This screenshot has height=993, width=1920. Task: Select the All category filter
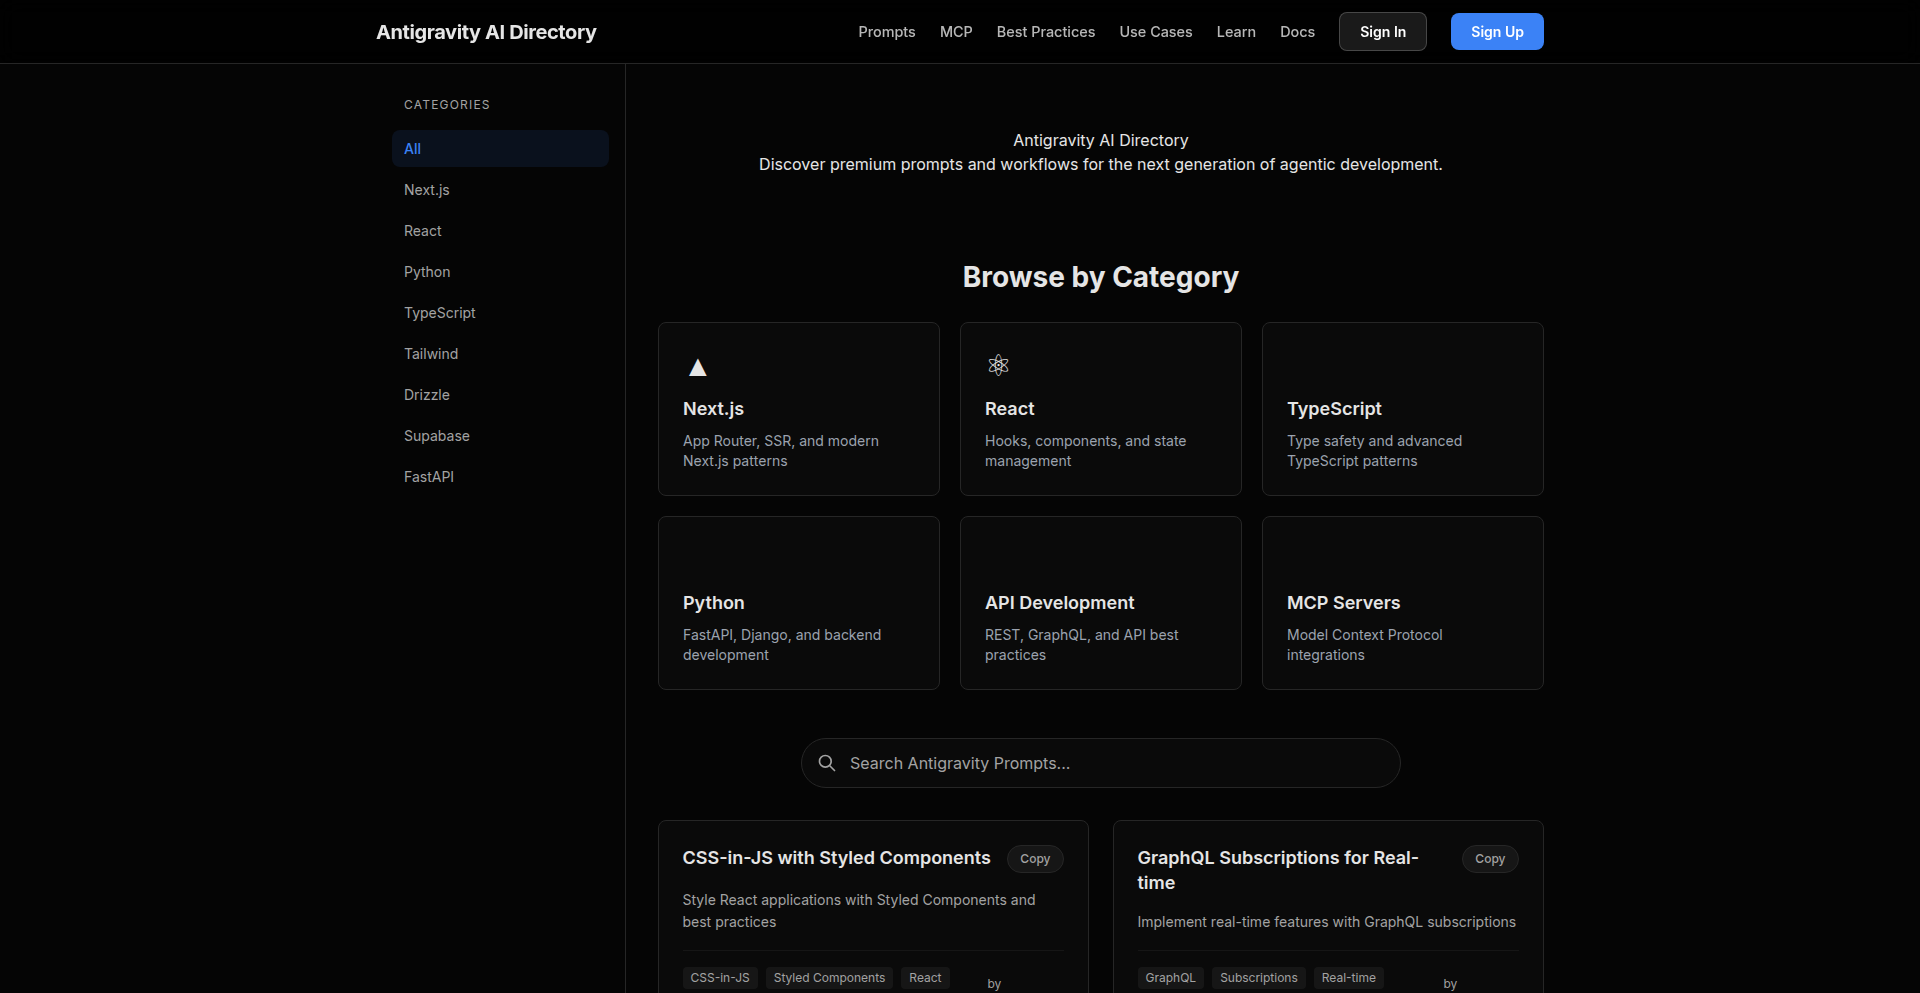coord(500,149)
